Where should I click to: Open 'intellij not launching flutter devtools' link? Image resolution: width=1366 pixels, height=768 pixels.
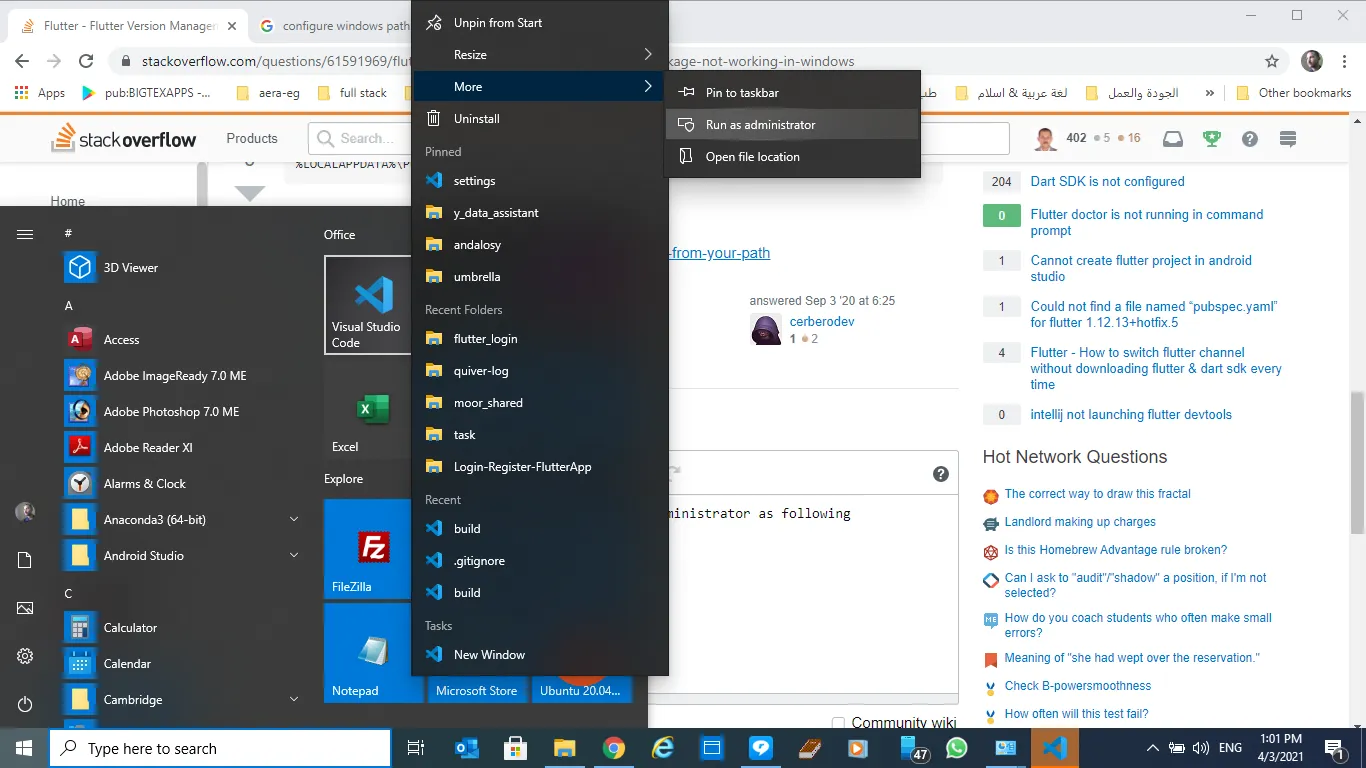[x=1131, y=415]
